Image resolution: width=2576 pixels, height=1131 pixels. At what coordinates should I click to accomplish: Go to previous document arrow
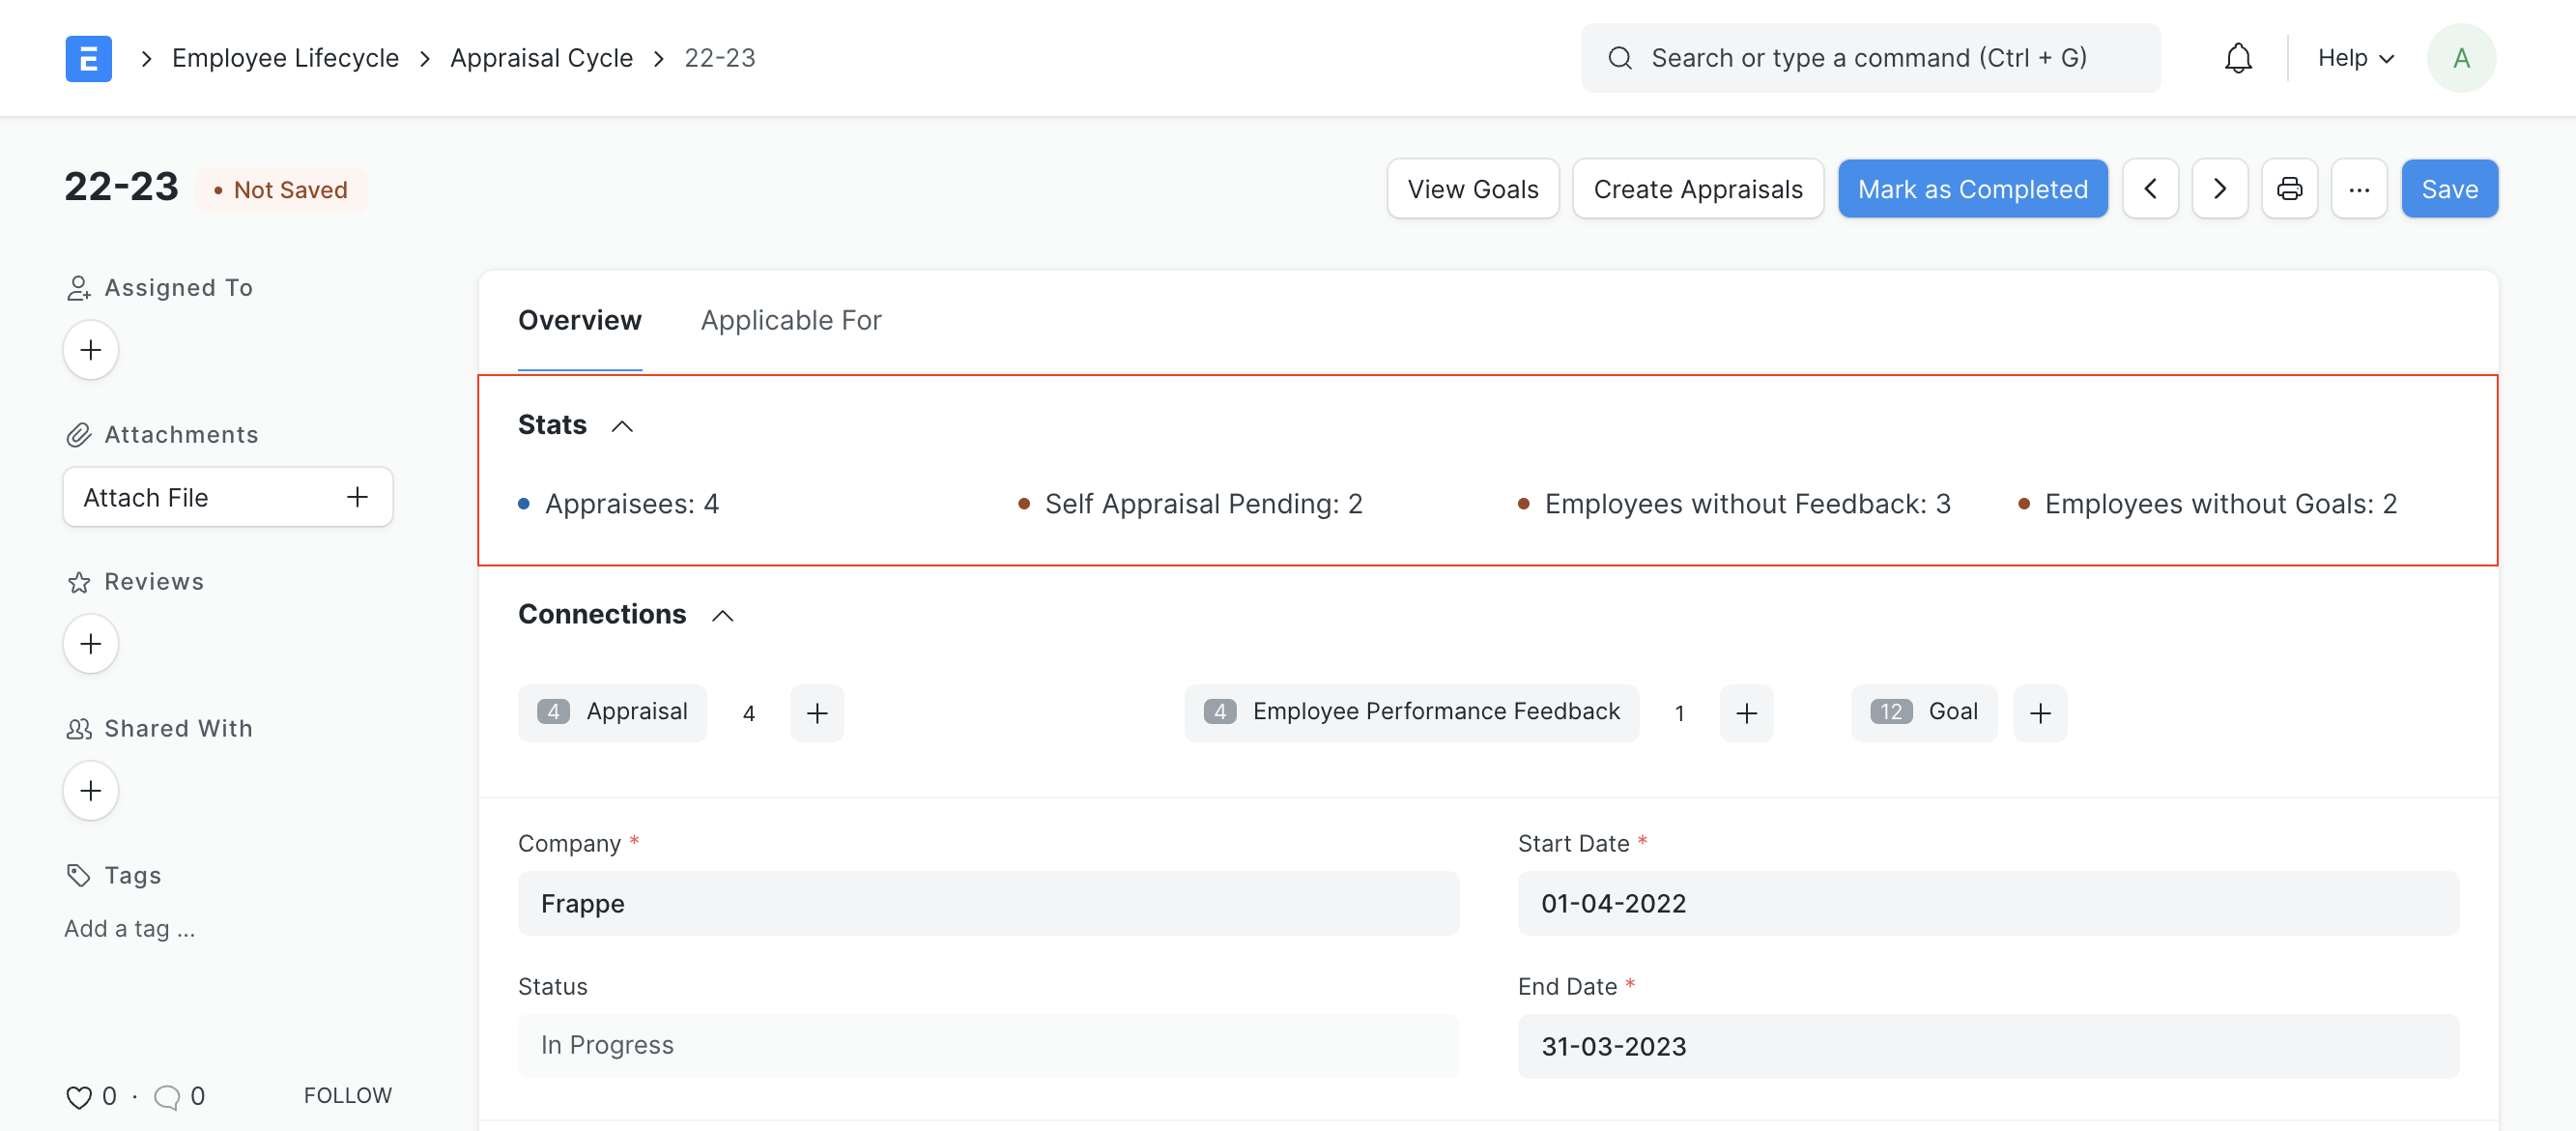[2150, 189]
